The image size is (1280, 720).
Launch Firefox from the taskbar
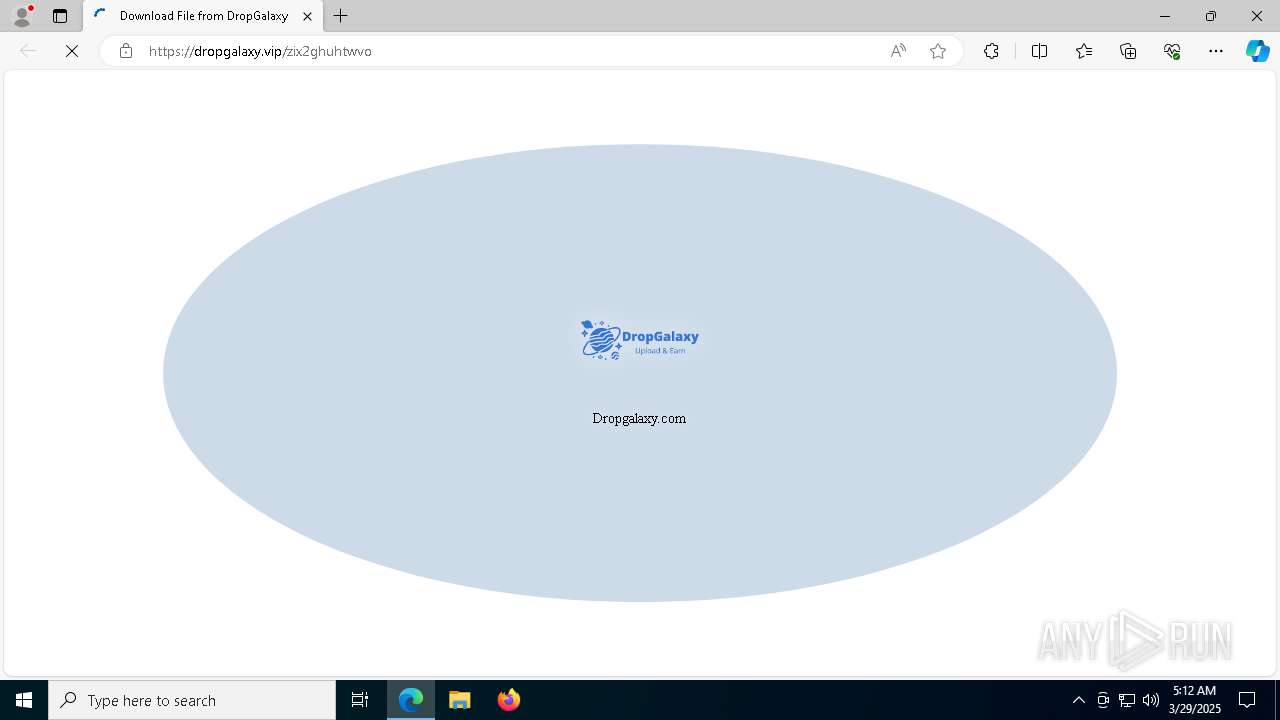(508, 700)
